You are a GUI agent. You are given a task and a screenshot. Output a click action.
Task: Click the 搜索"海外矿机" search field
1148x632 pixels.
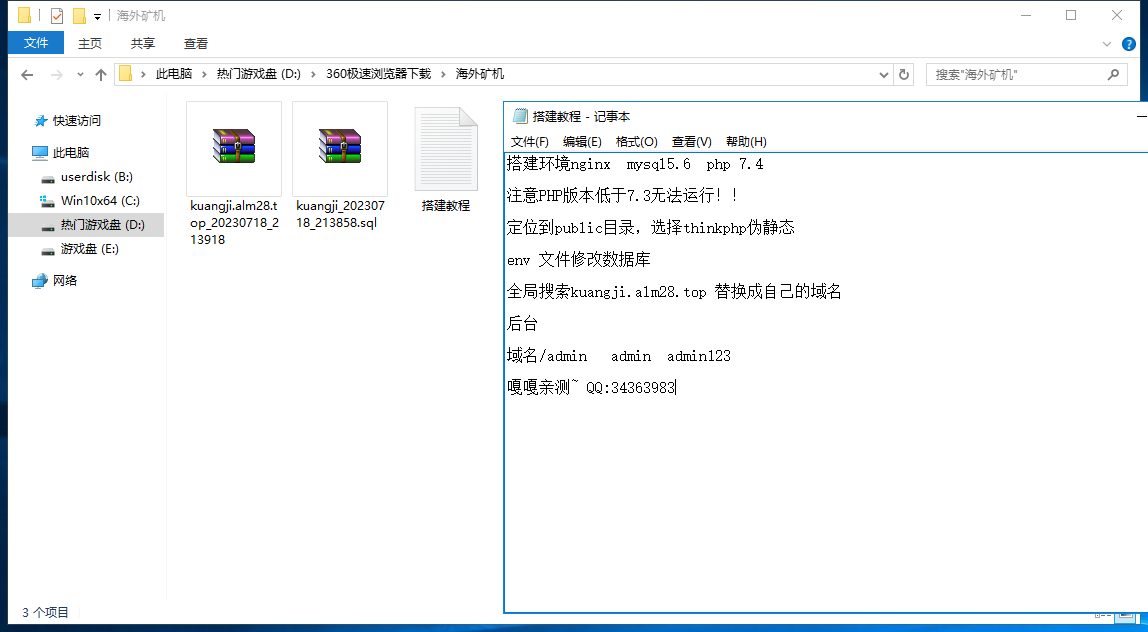coord(1015,74)
